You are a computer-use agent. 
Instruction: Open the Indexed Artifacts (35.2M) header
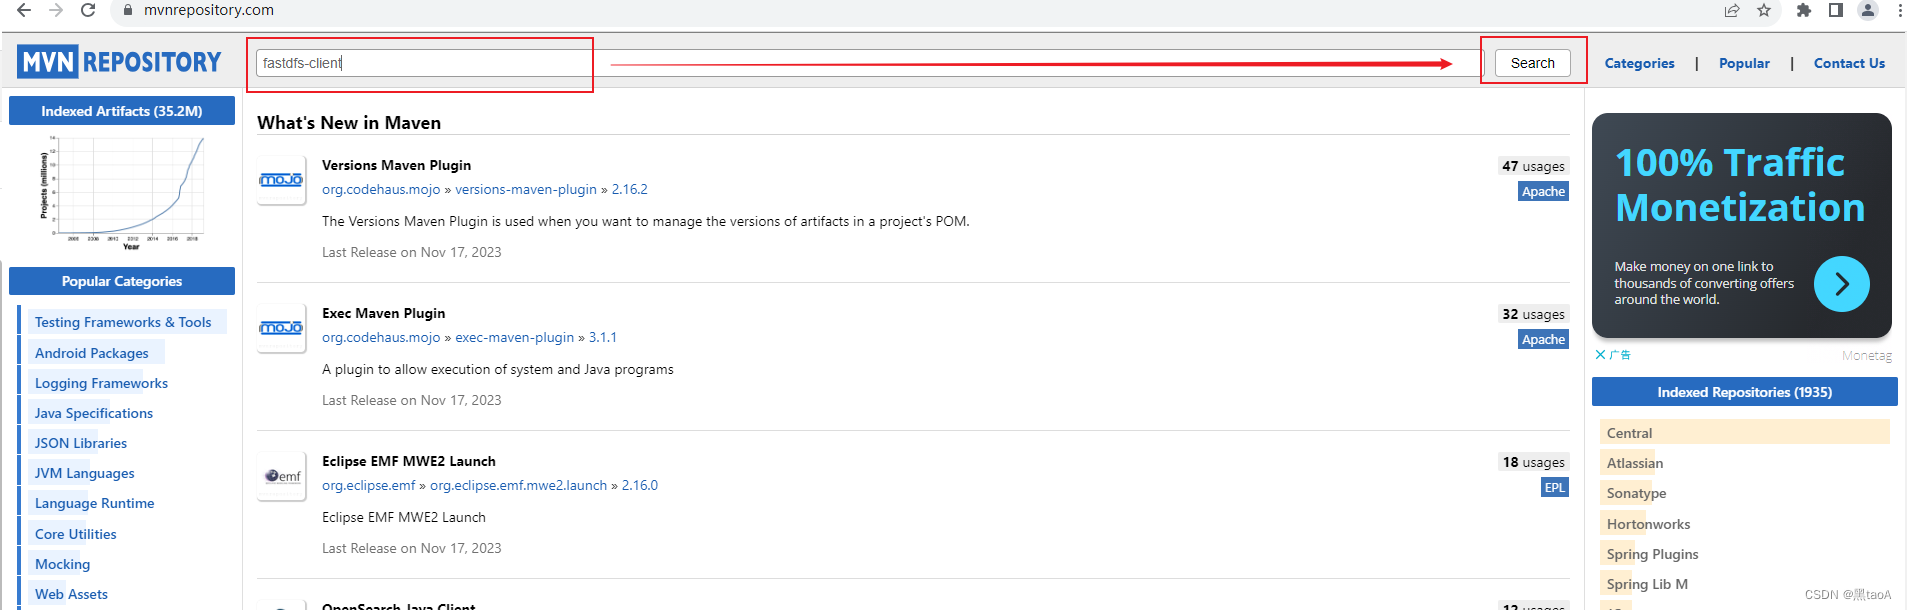[x=122, y=111]
